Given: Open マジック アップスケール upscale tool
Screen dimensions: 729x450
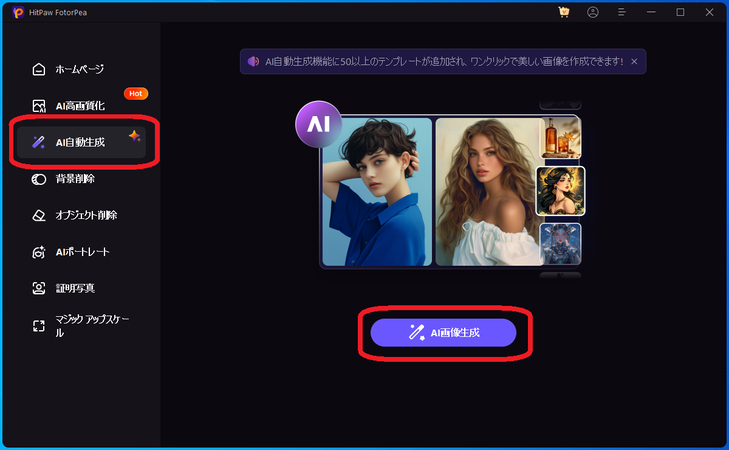Looking at the screenshot, I should 81,325.
